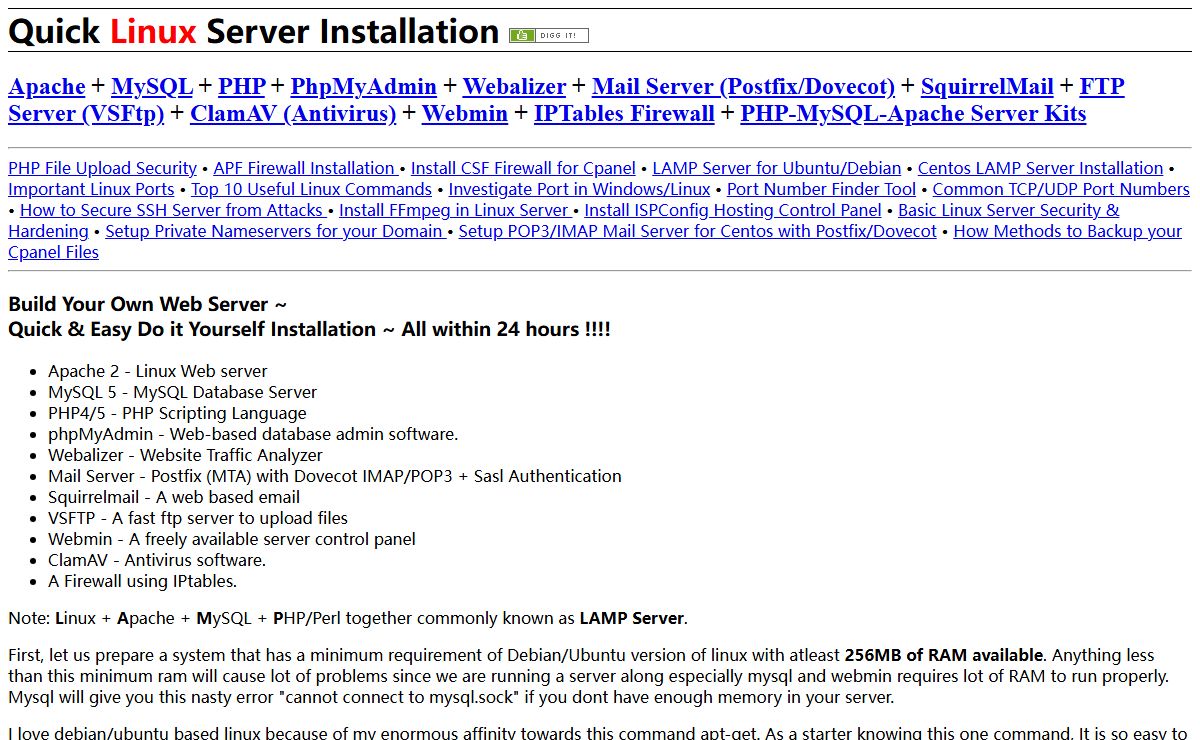This screenshot has width=1200, height=740.
Task: Click A Firewall using IPtables item
Action: tap(142, 581)
